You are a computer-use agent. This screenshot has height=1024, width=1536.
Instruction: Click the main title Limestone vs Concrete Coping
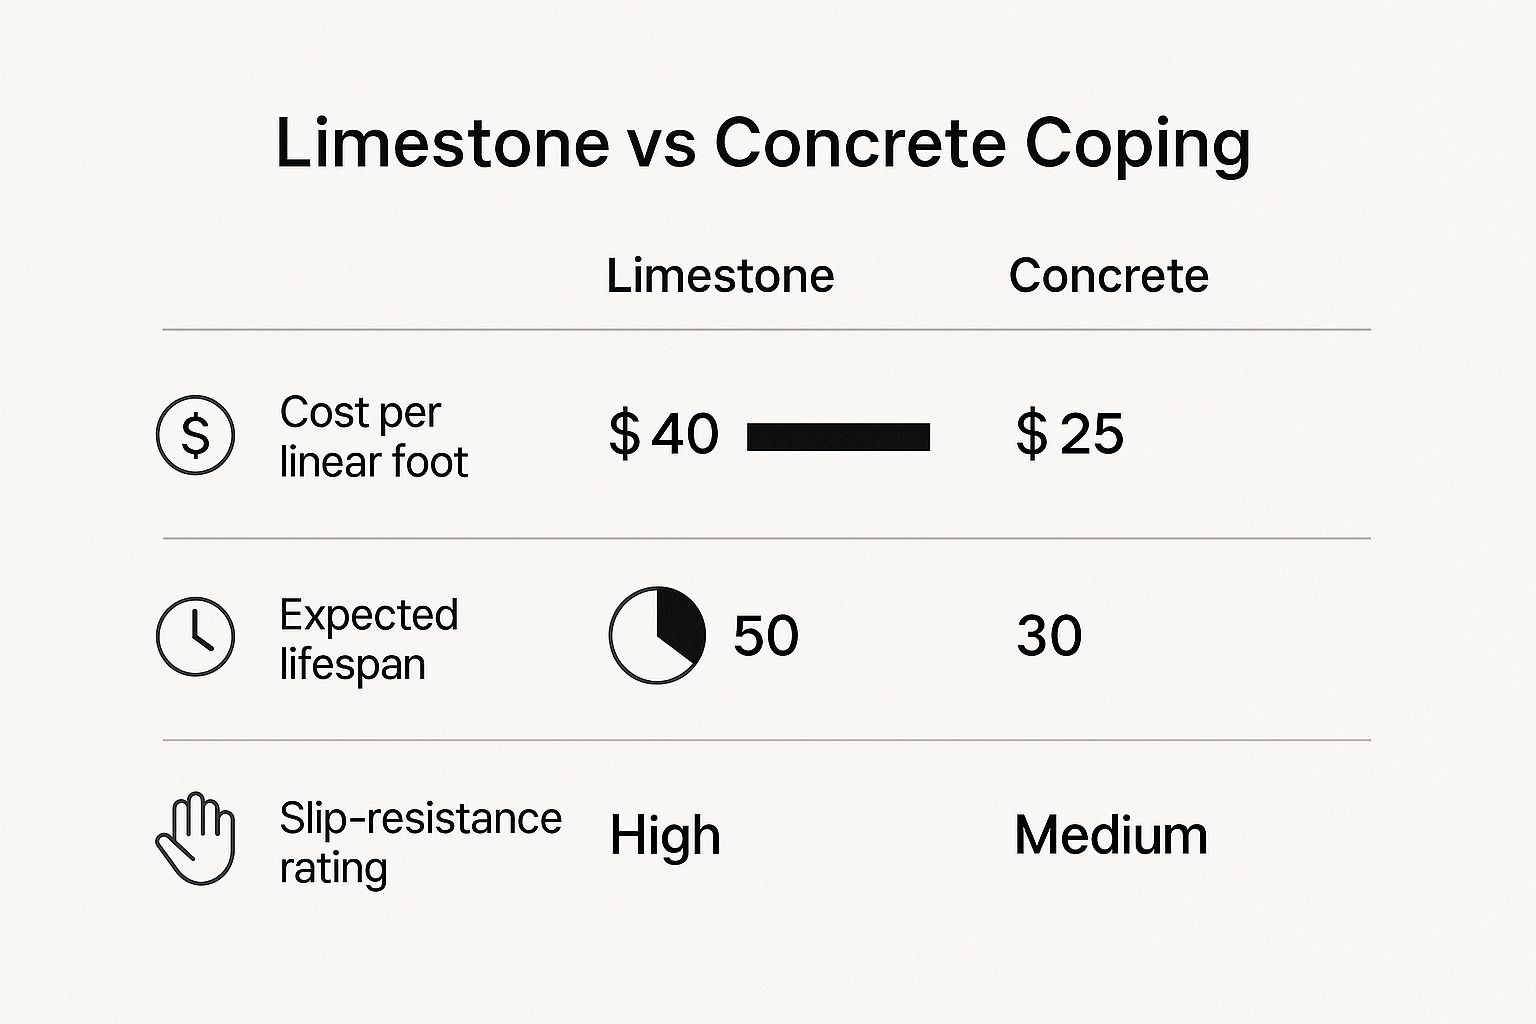tap(762, 142)
